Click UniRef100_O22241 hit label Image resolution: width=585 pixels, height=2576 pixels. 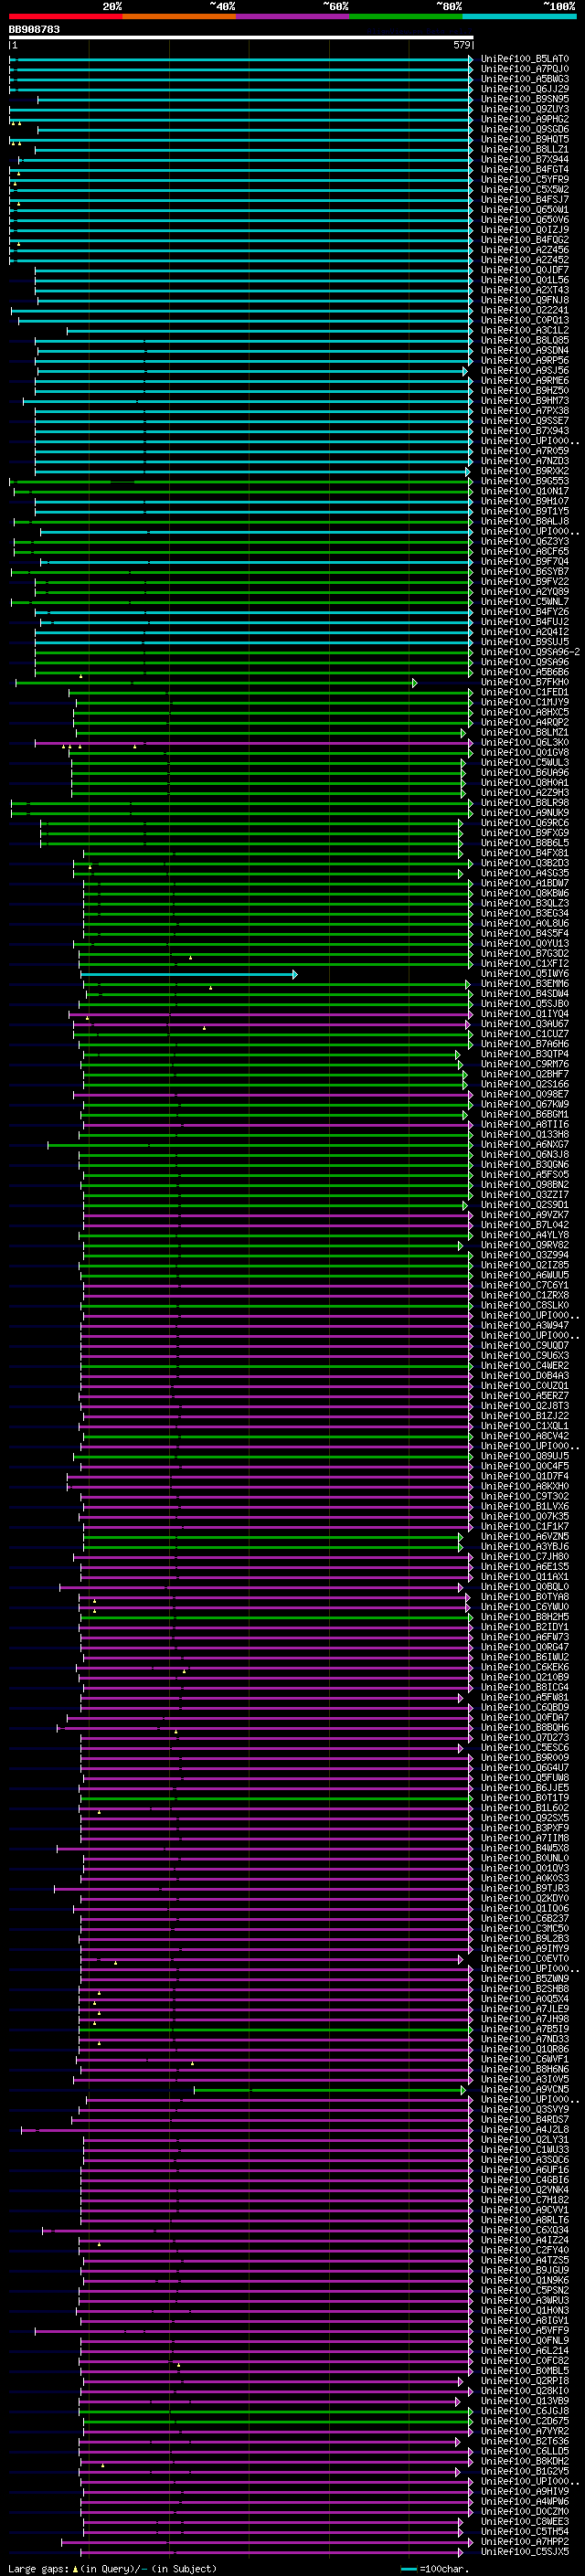[525, 310]
